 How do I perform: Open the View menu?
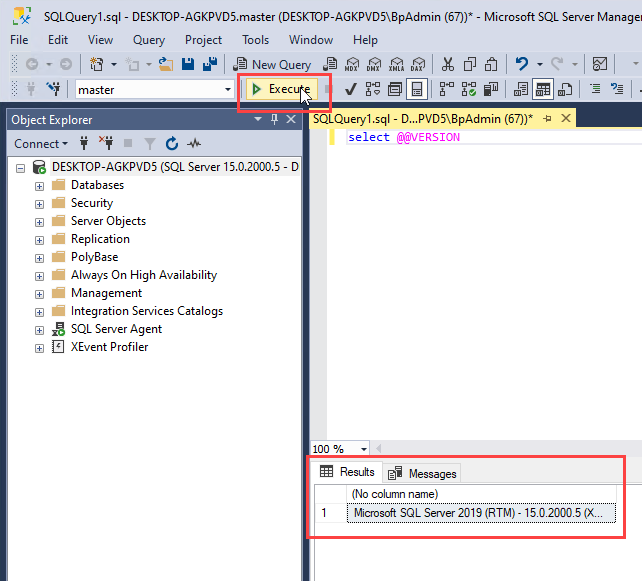100,40
